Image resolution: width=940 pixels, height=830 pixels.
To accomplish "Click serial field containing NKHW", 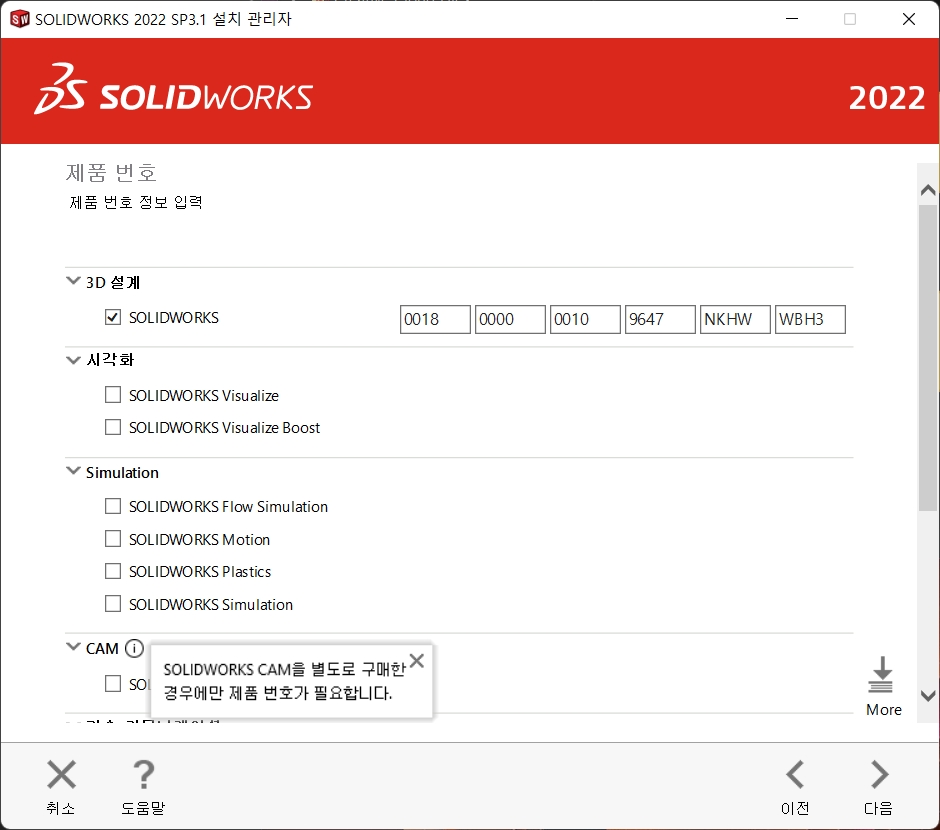I will point(735,319).
